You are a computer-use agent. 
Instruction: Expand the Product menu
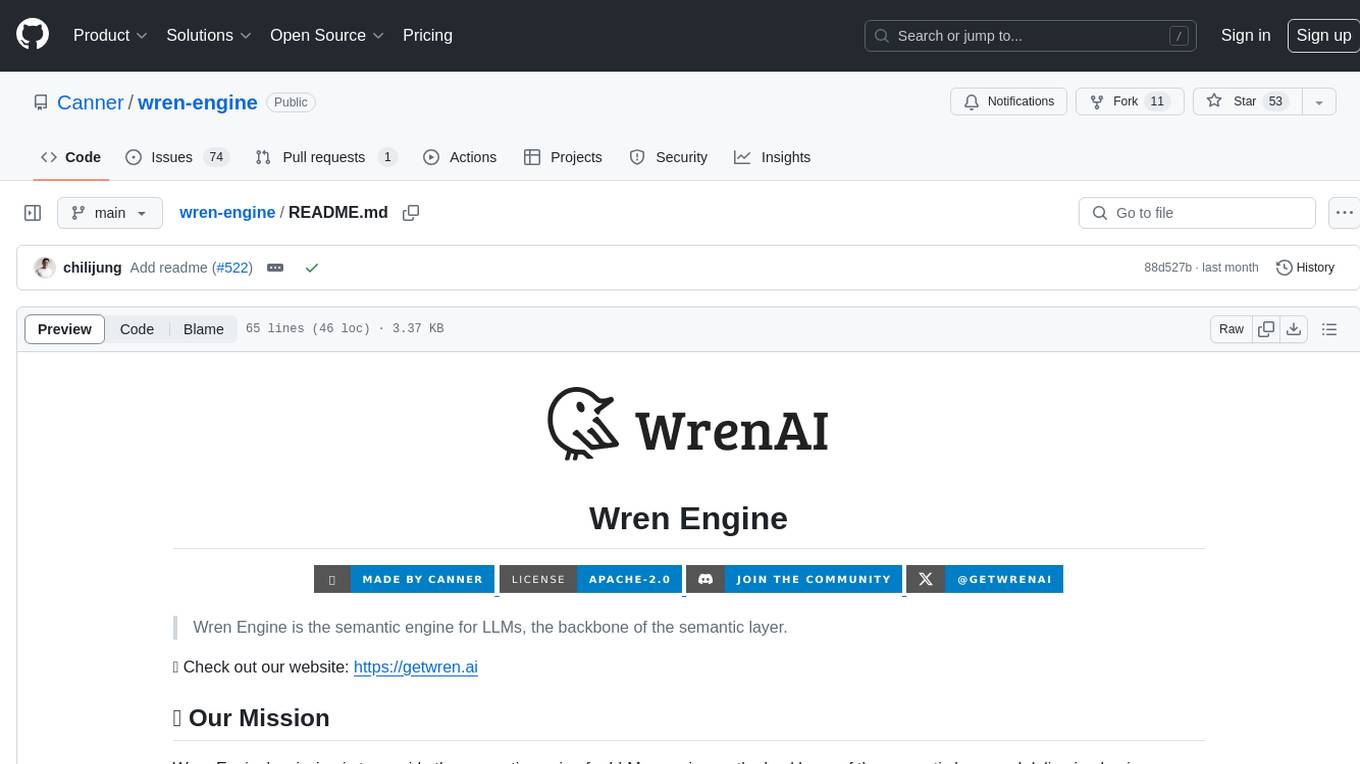[x=110, y=35]
